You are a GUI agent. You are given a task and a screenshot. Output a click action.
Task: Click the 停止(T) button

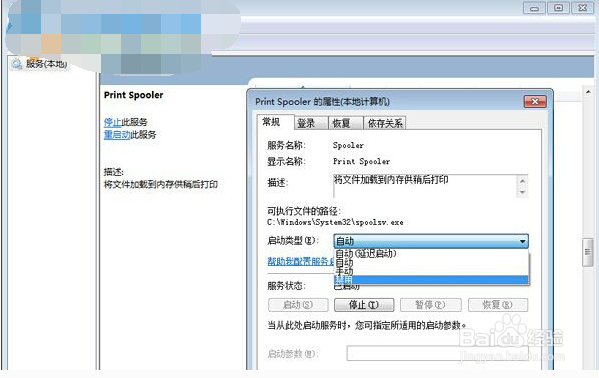[x=364, y=305]
